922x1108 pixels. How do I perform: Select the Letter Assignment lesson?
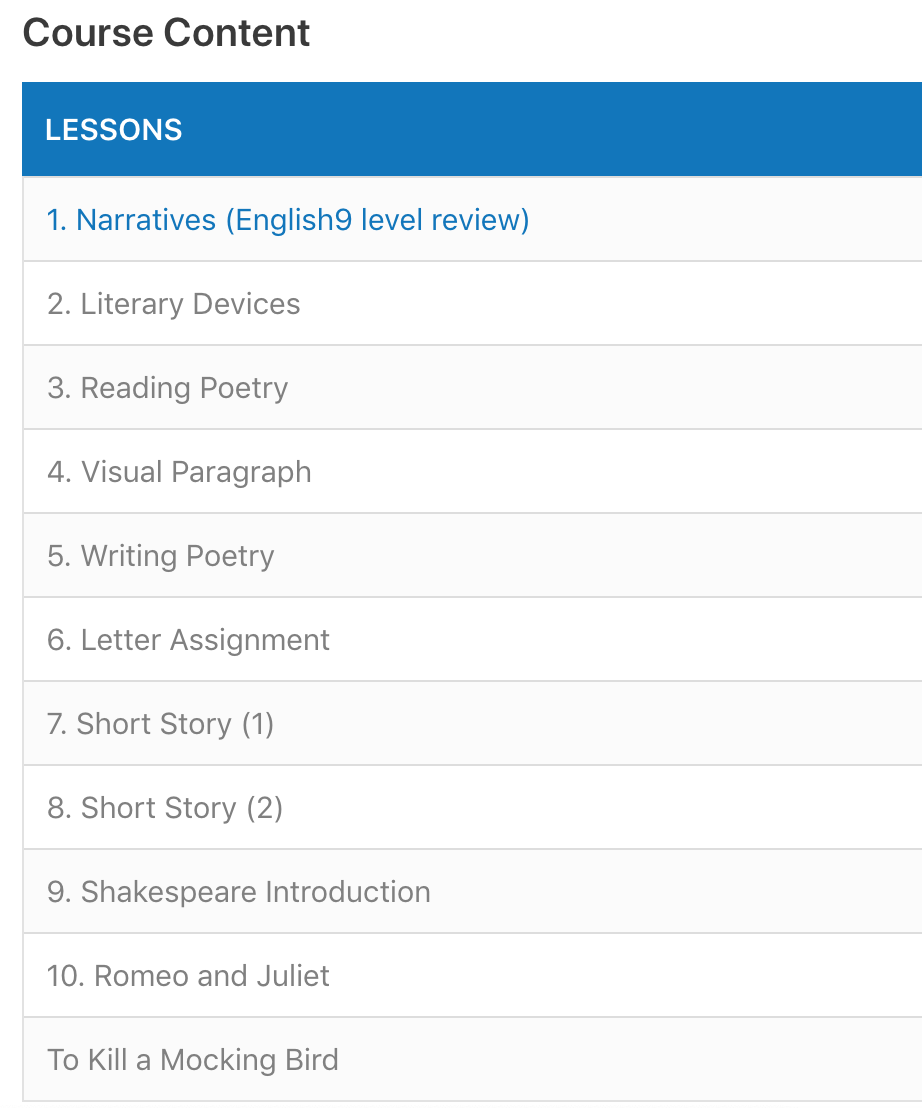click(x=189, y=640)
